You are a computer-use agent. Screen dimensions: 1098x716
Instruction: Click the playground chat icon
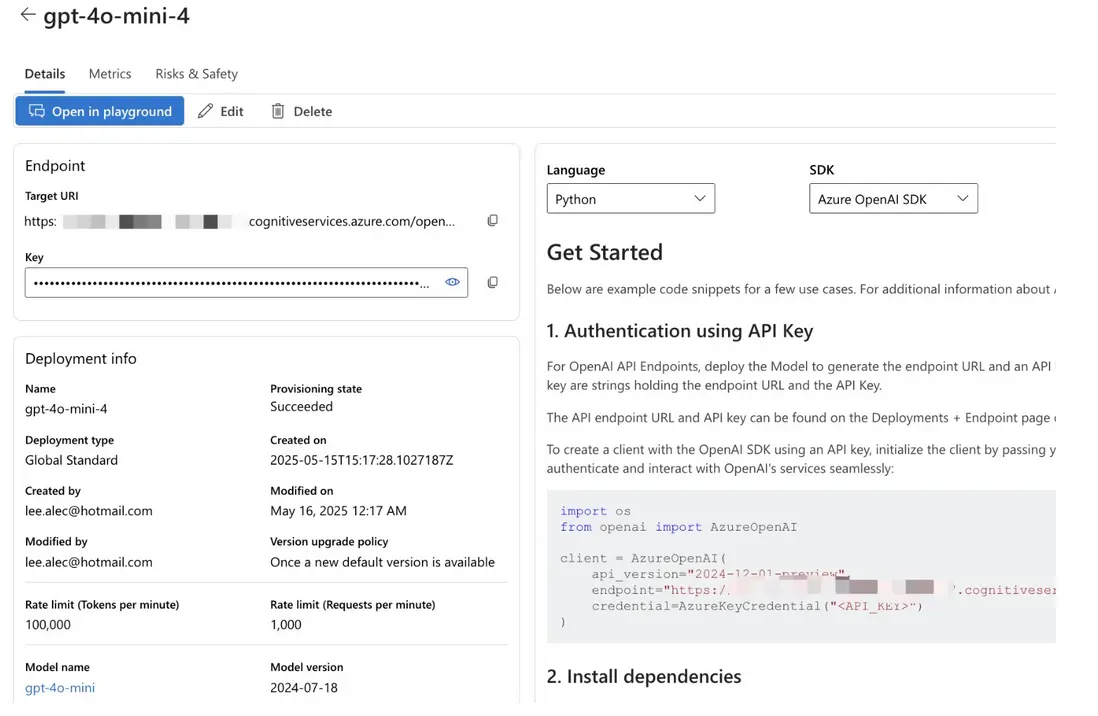[x=36, y=111]
